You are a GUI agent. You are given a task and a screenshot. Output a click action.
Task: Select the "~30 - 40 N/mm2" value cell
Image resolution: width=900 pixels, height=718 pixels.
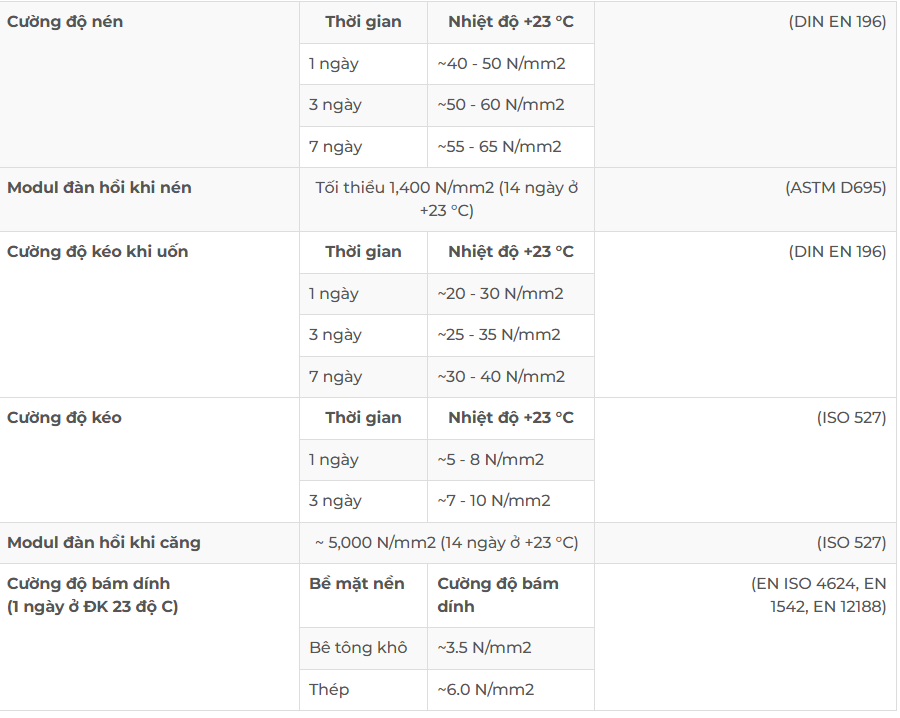pos(501,377)
